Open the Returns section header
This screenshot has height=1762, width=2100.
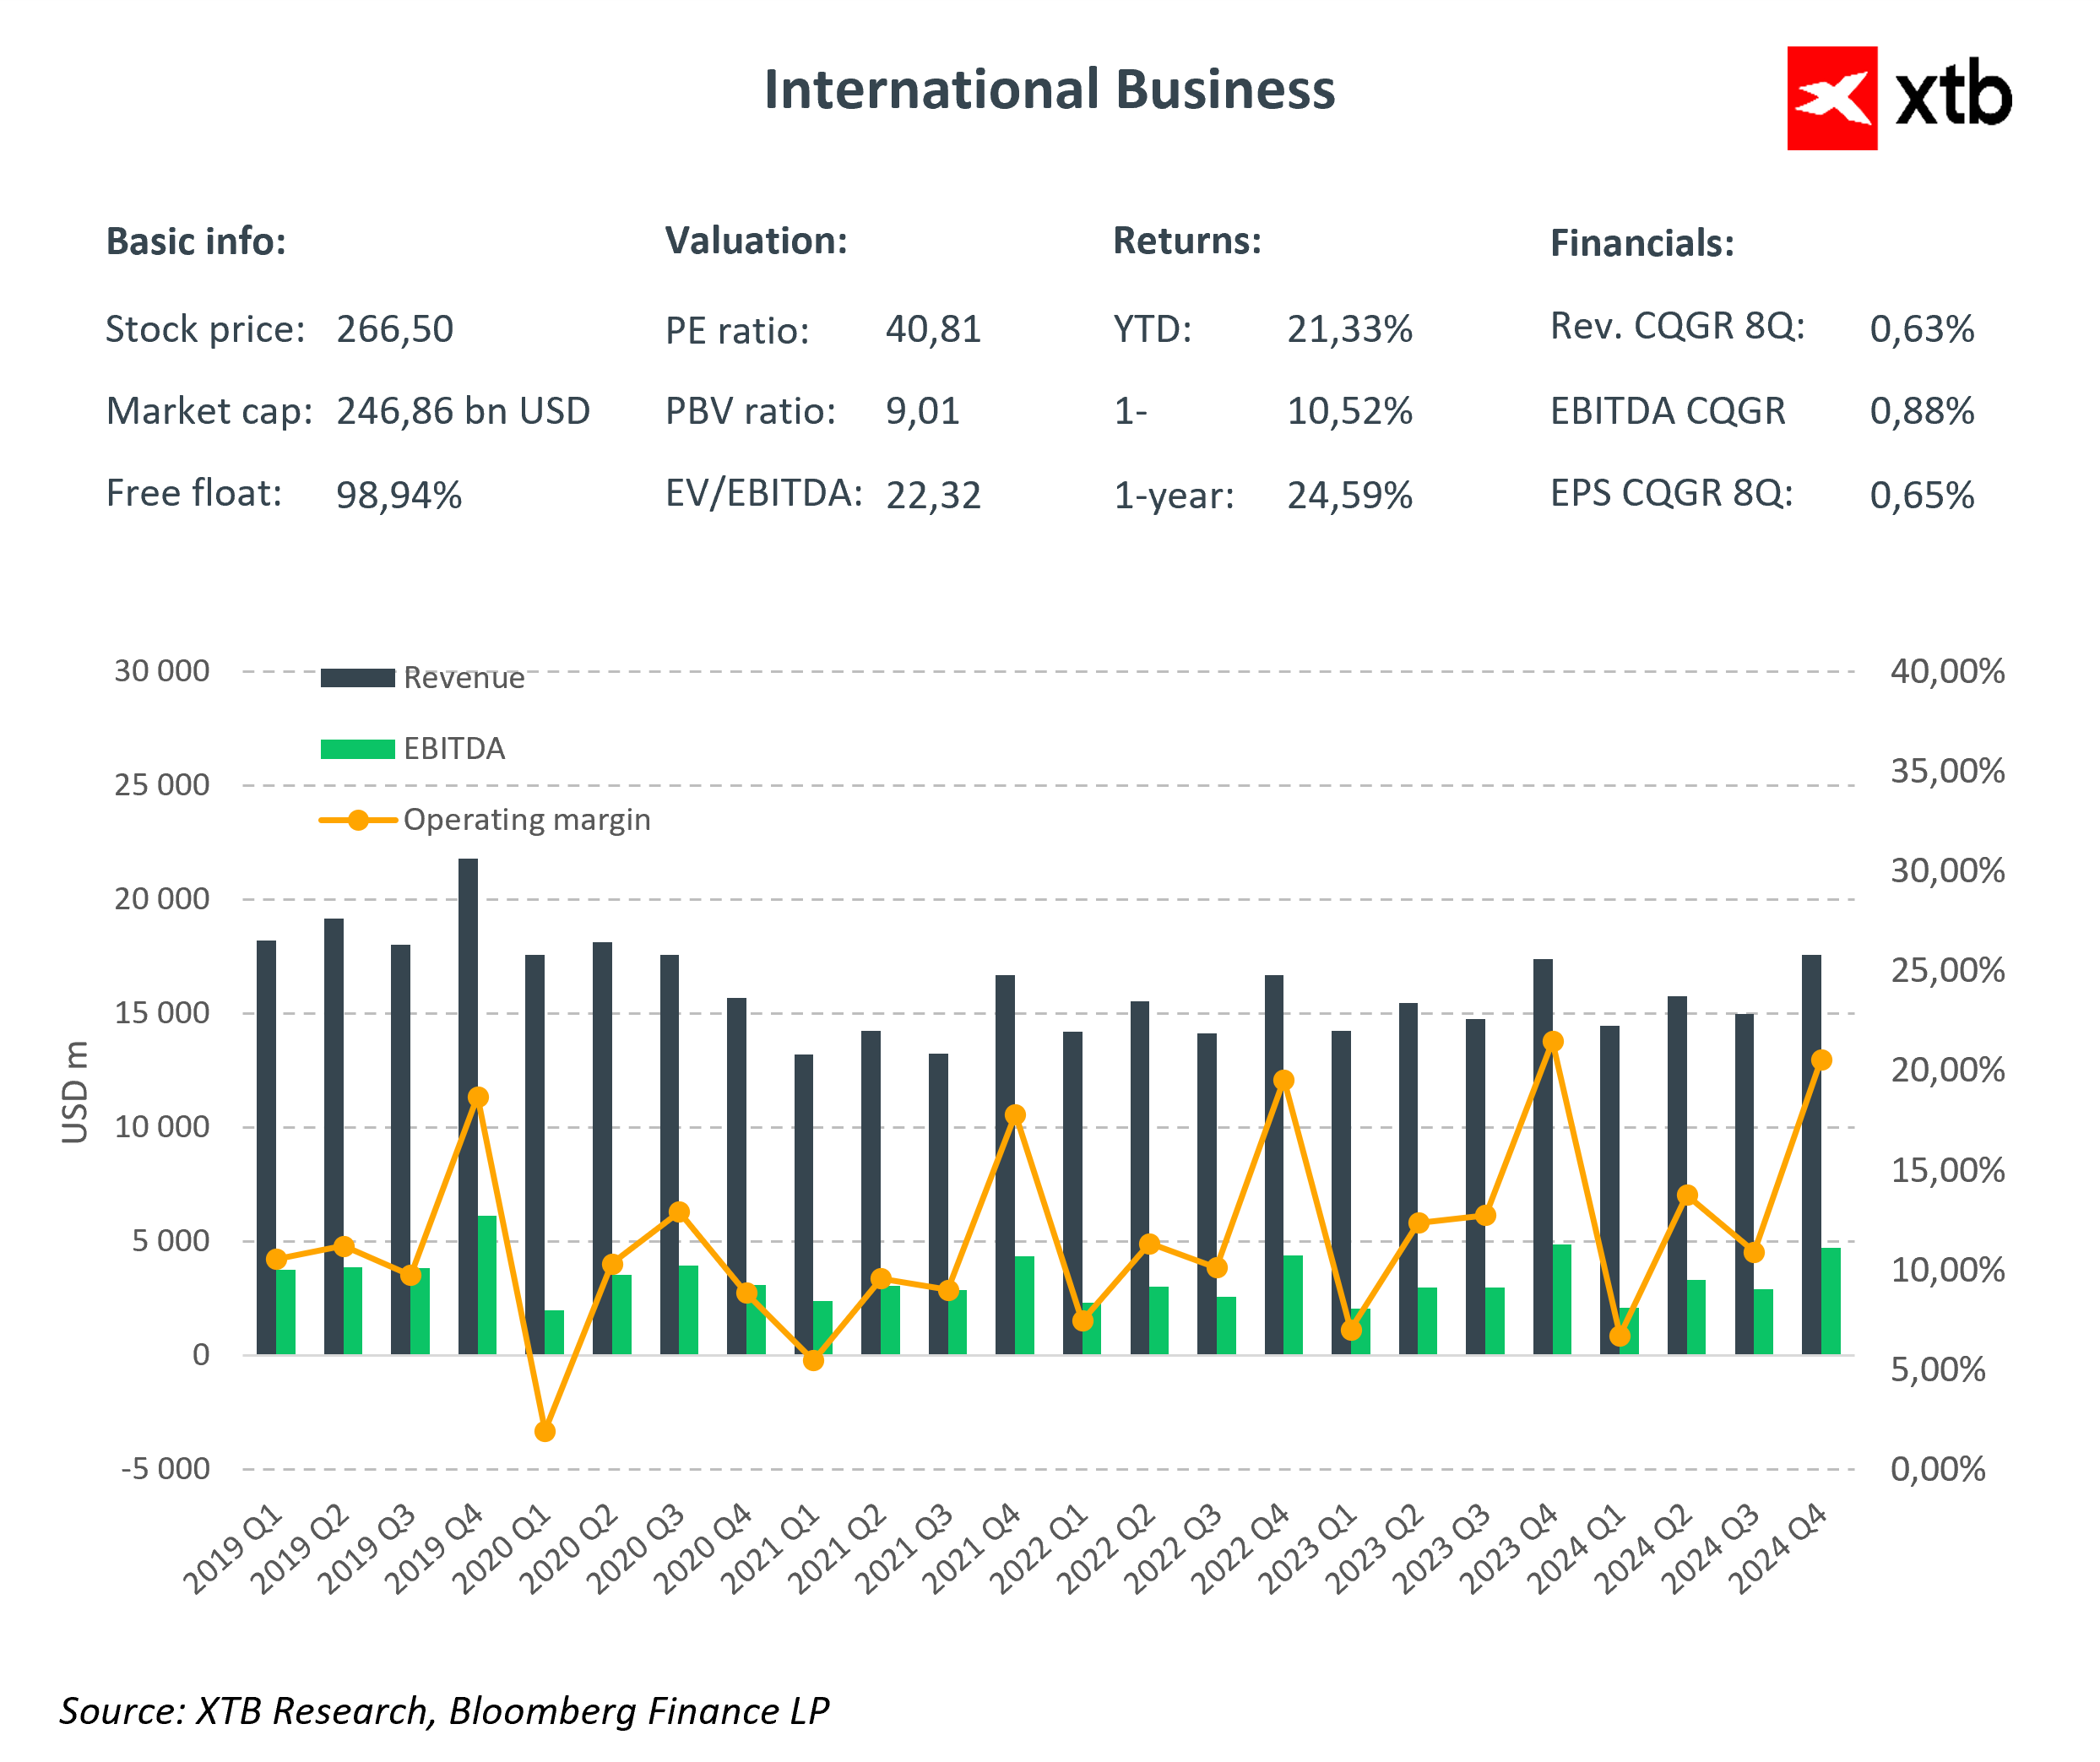pos(1188,240)
